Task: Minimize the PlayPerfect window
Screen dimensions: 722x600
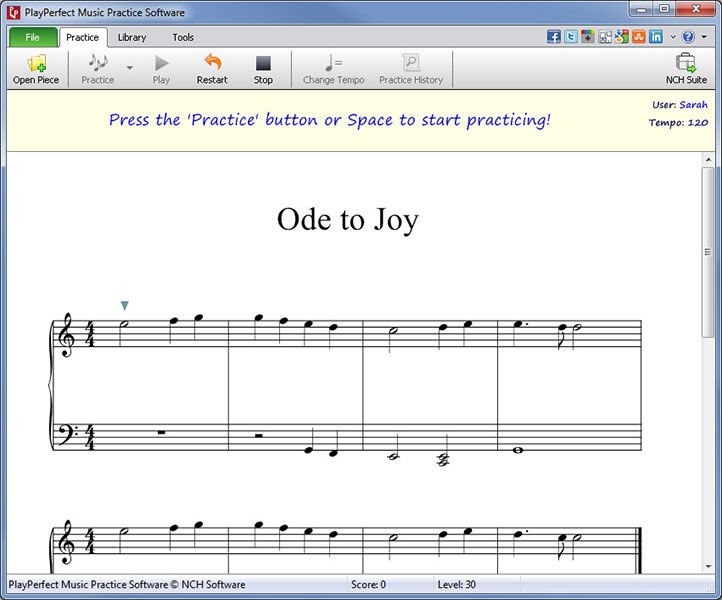Action: pos(642,9)
